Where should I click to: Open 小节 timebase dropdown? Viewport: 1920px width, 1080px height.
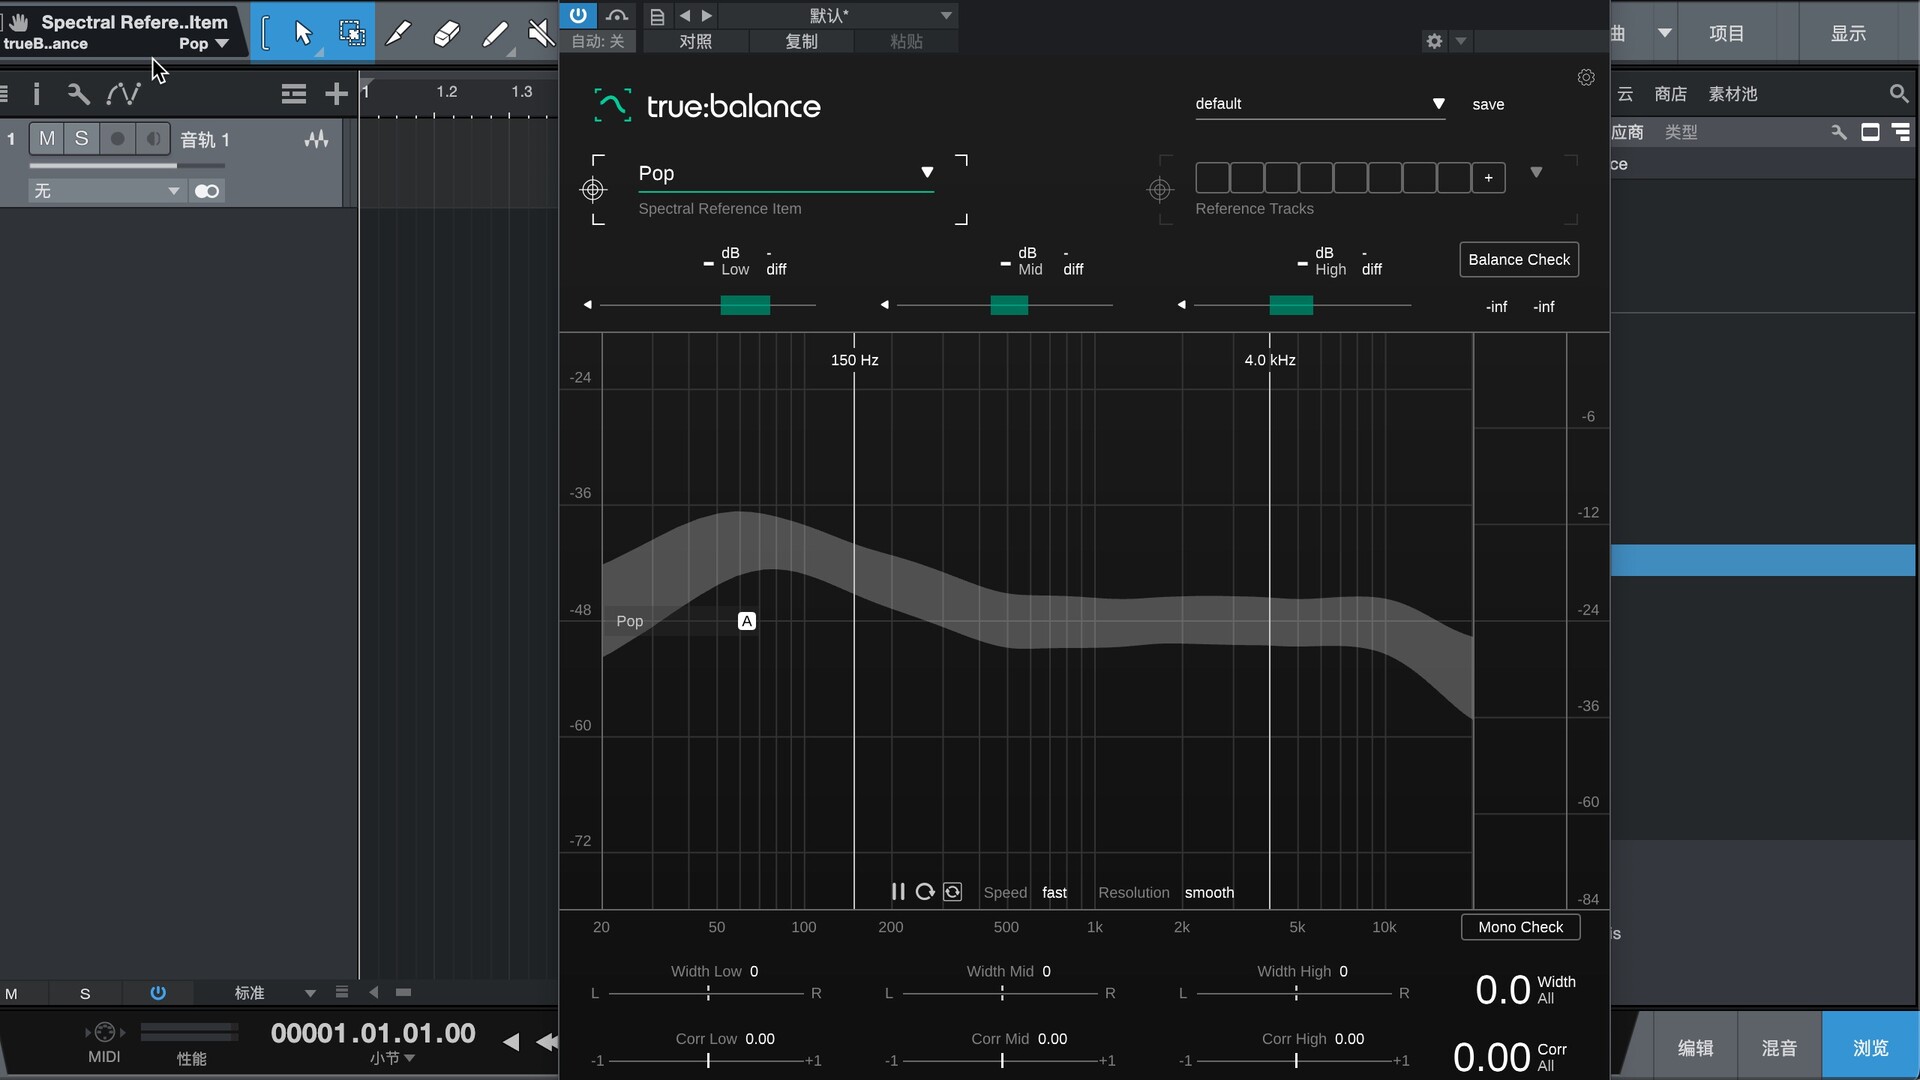pyautogui.click(x=392, y=1058)
